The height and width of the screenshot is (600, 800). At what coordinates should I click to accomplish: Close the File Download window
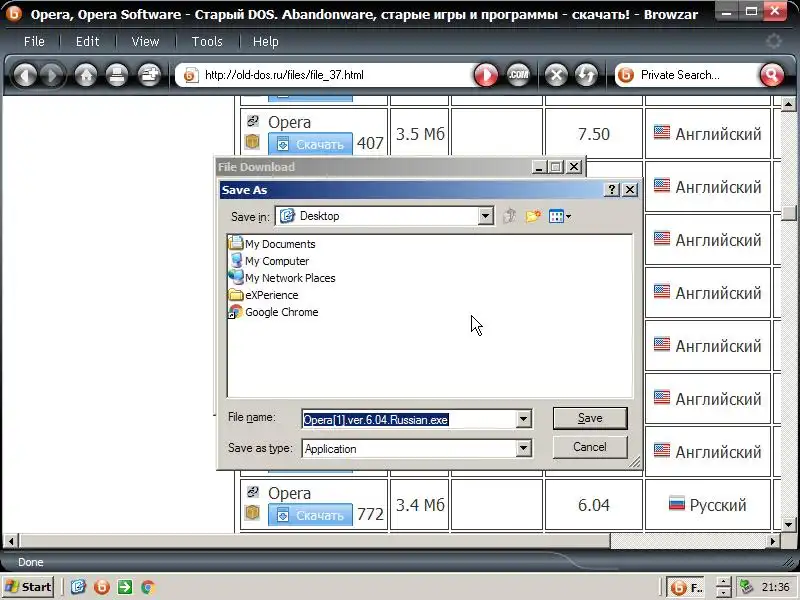coord(574,167)
